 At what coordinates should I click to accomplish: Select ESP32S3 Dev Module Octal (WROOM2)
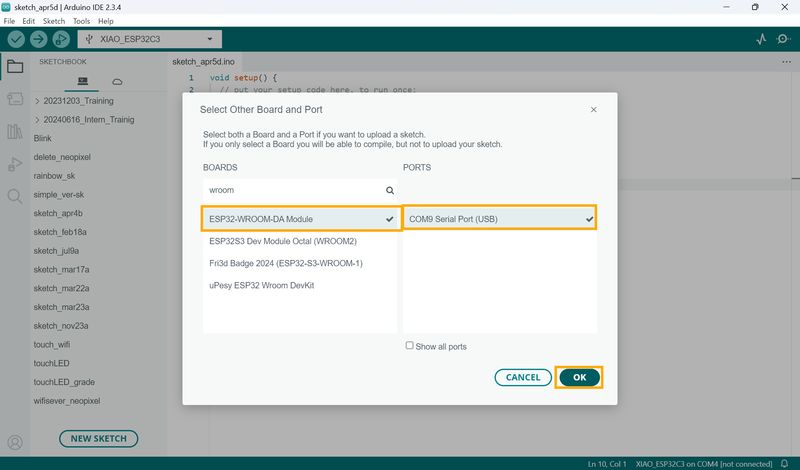300,241
